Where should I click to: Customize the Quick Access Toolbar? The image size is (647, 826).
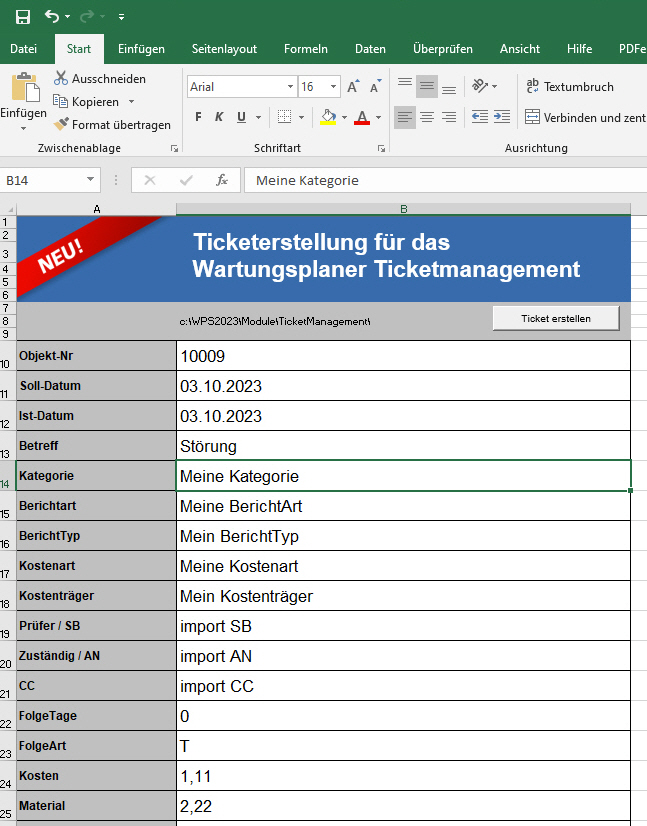(122, 17)
